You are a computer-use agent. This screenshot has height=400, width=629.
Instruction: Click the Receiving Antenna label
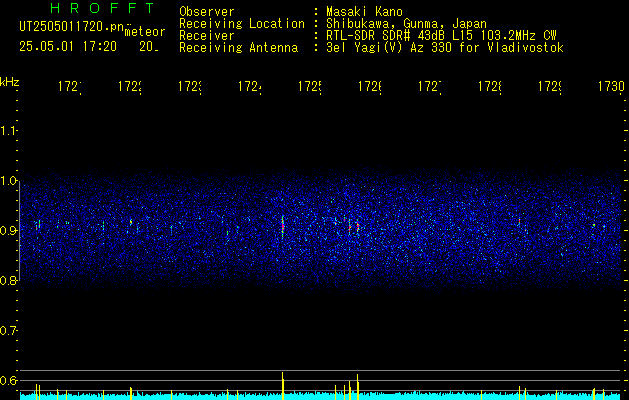[239, 48]
